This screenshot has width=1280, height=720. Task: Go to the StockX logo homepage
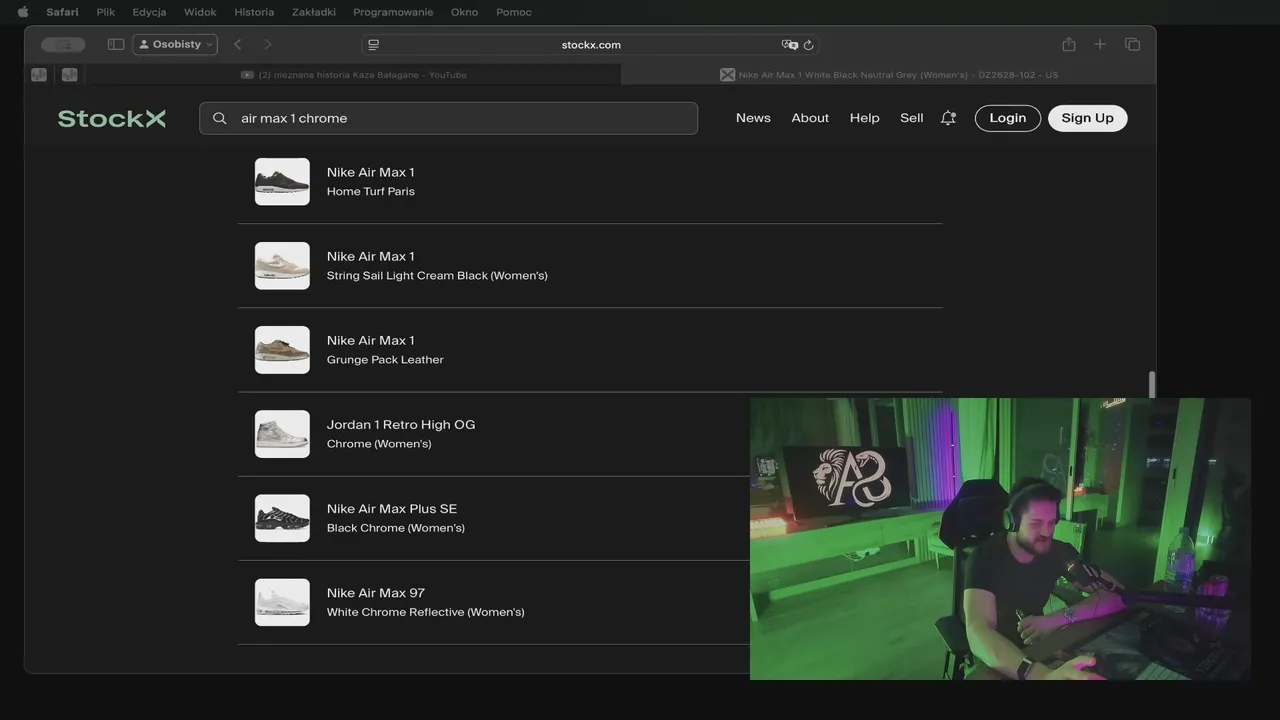112,118
